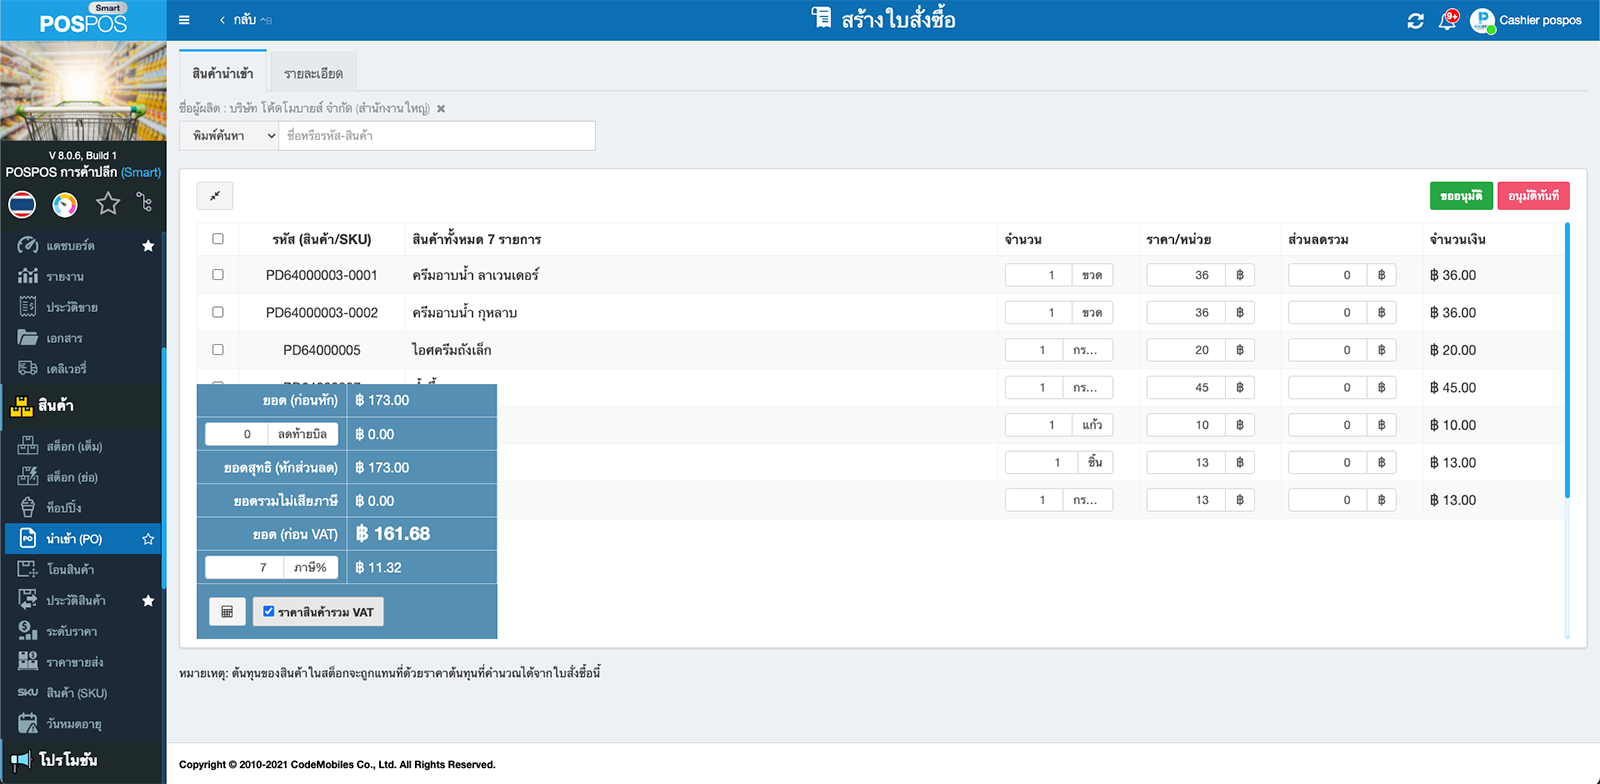The image size is (1600, 784).
Task: Toggle the hamburger sidebar menu
Action: tap(184, 20)
